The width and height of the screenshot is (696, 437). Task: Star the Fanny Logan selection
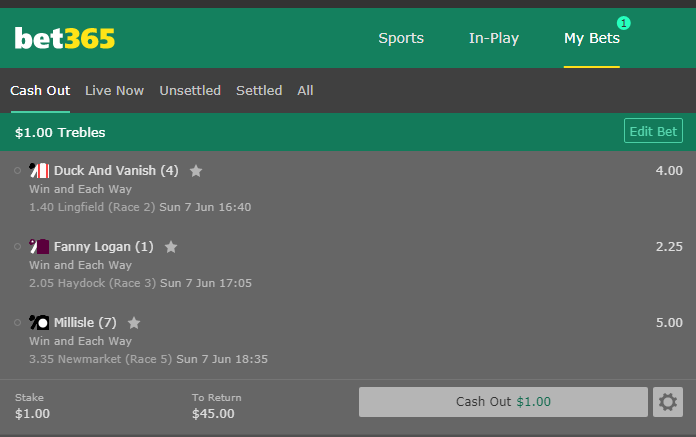tap(171, 247)
